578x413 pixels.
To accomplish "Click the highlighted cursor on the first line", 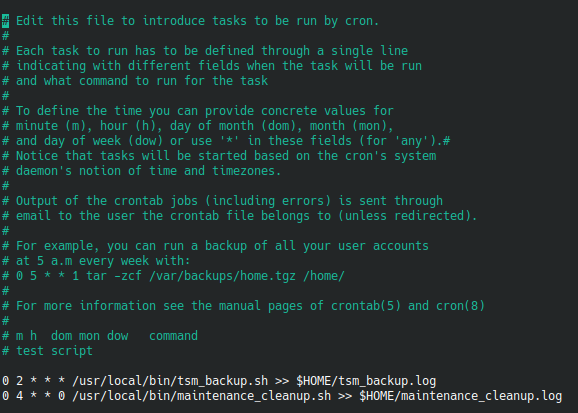I will click(x=6, y=21).
